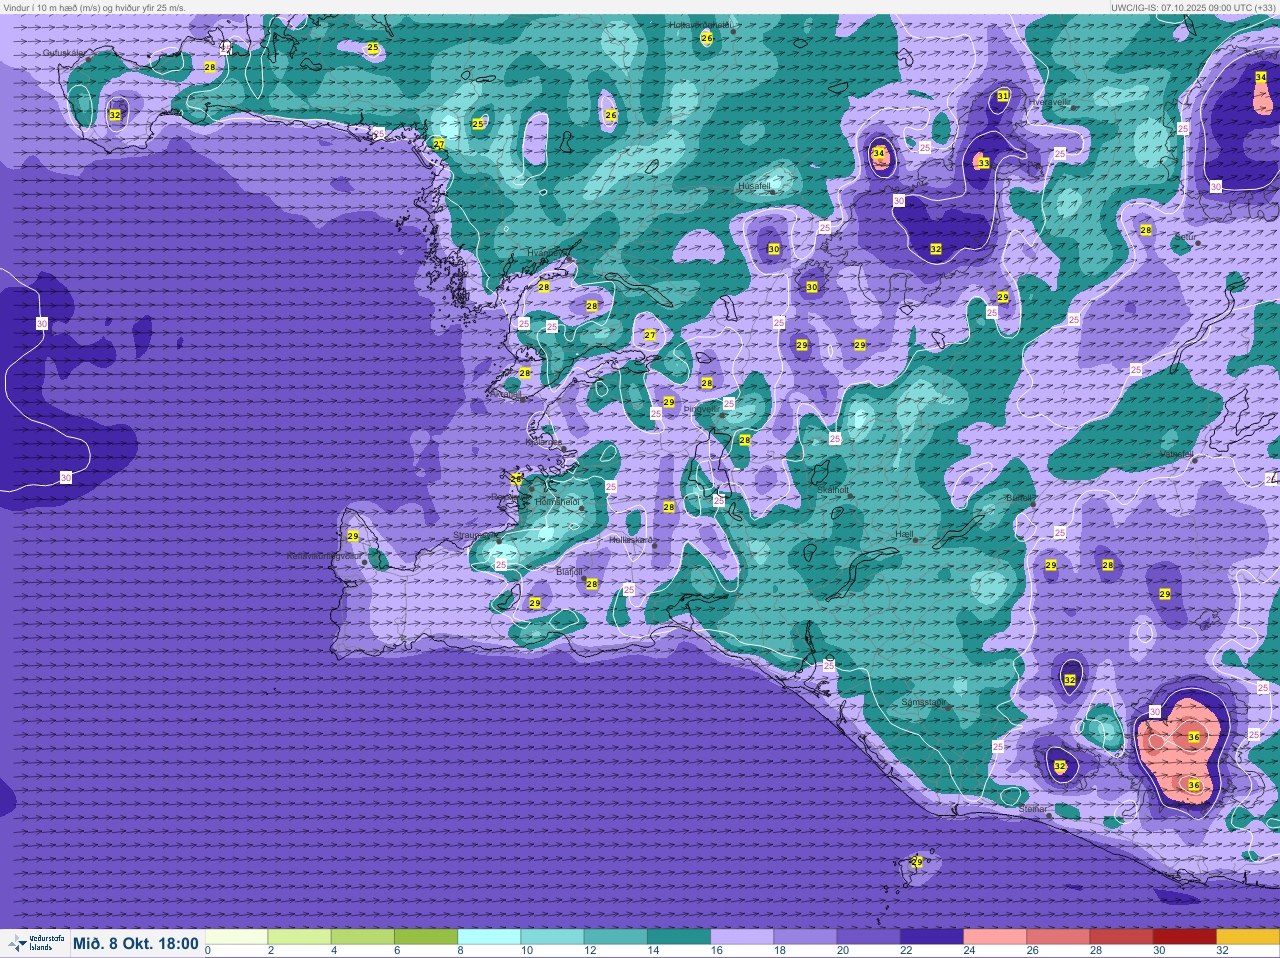Click the Straumsvík station label

point(474,535)
